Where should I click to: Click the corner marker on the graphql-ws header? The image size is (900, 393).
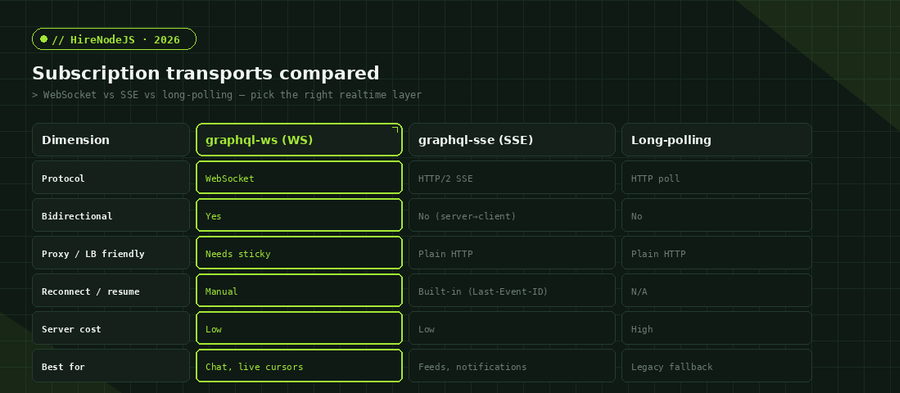point(395,130)
